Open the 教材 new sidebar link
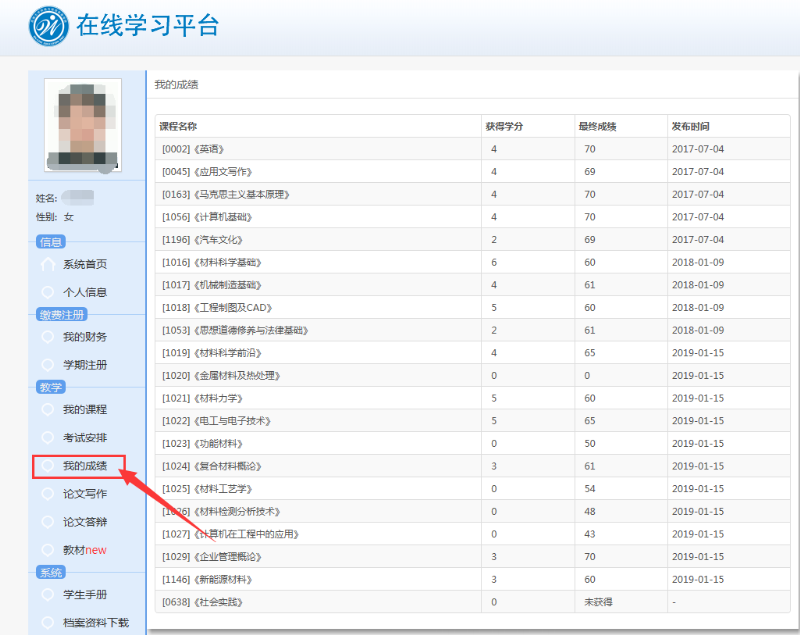Screen dimensions: 800x635 pyautogui.click(x=84, y=550)
